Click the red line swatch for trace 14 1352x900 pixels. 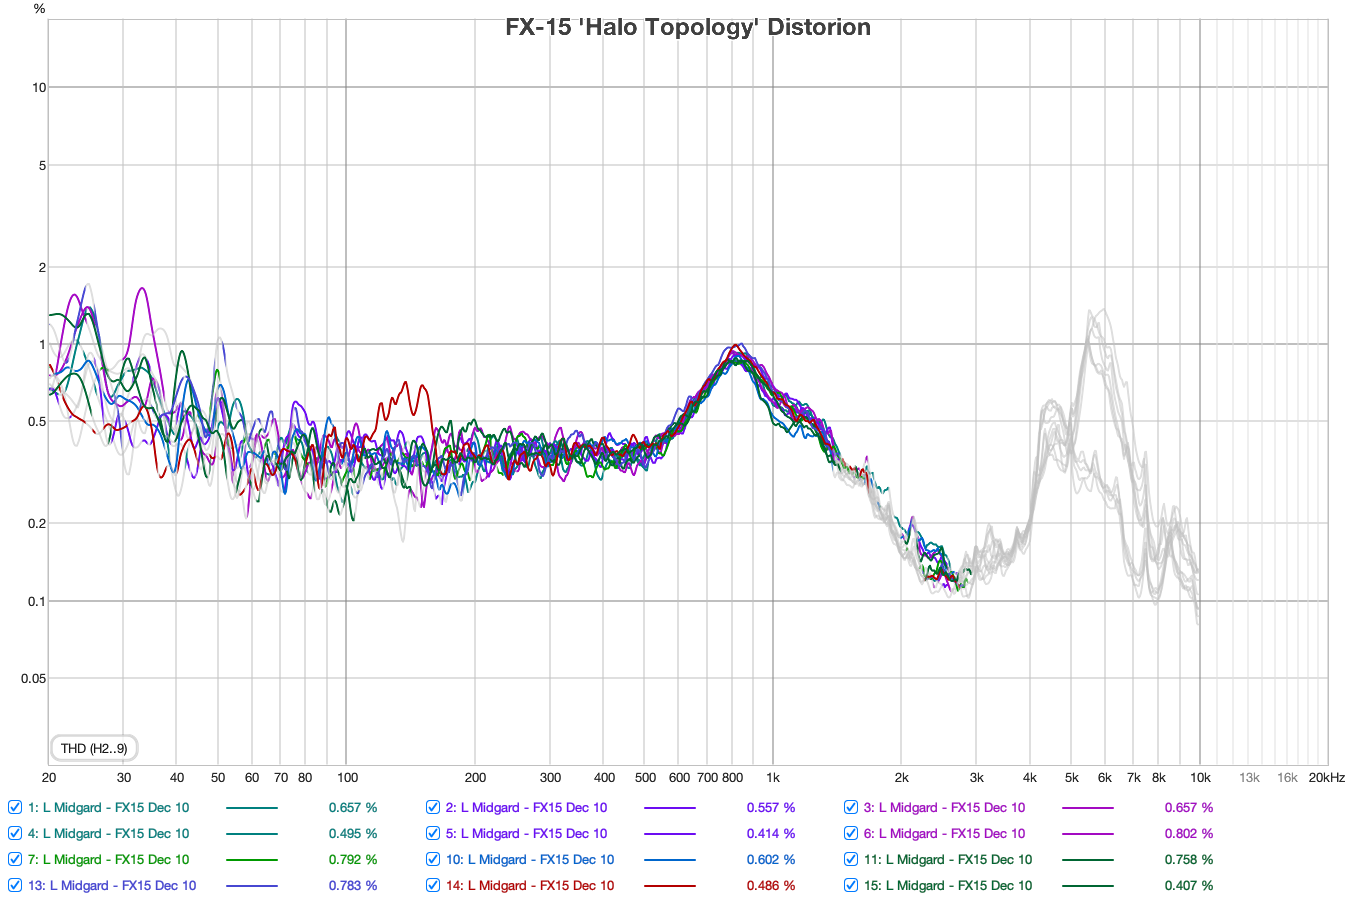coord(670,885)
